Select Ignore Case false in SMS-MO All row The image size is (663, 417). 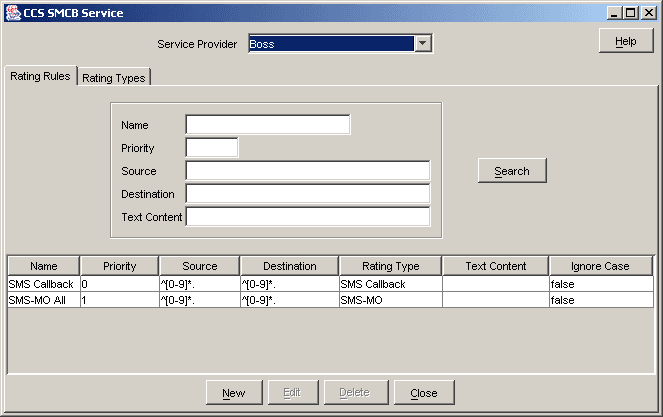point(601,300)
